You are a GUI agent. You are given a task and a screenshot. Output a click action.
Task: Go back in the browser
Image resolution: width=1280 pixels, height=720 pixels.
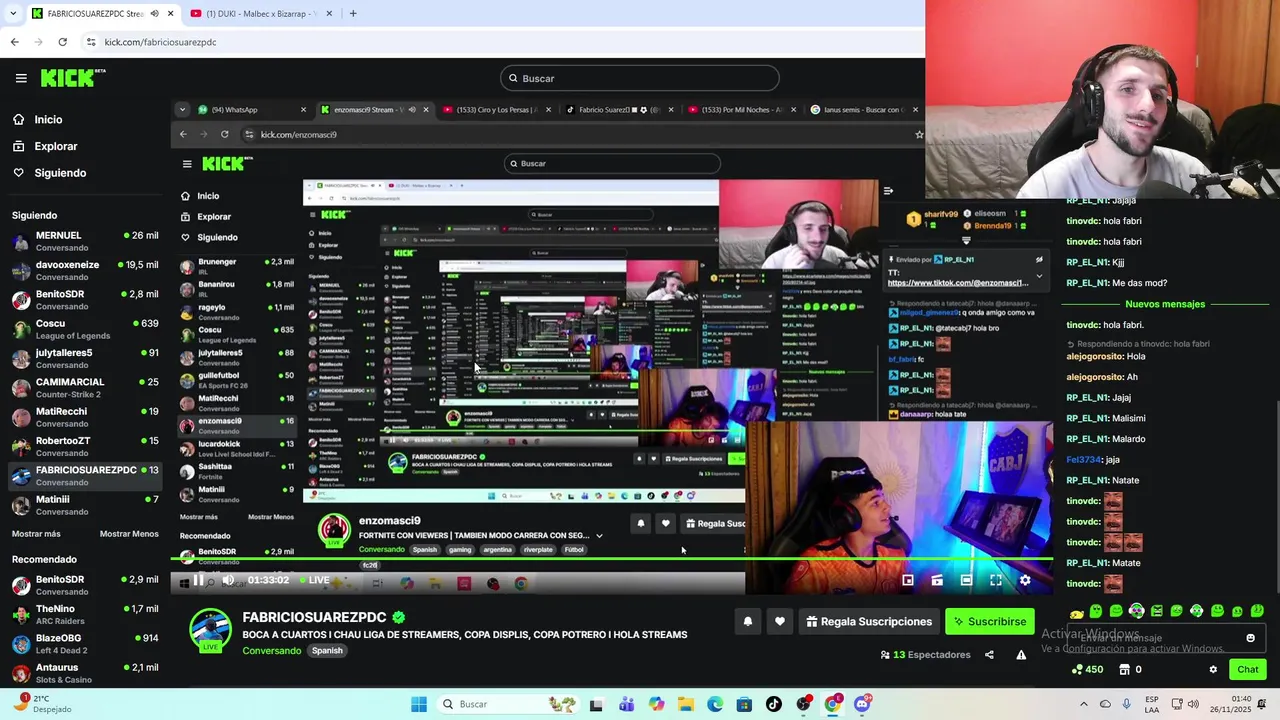tap(14, 42)
